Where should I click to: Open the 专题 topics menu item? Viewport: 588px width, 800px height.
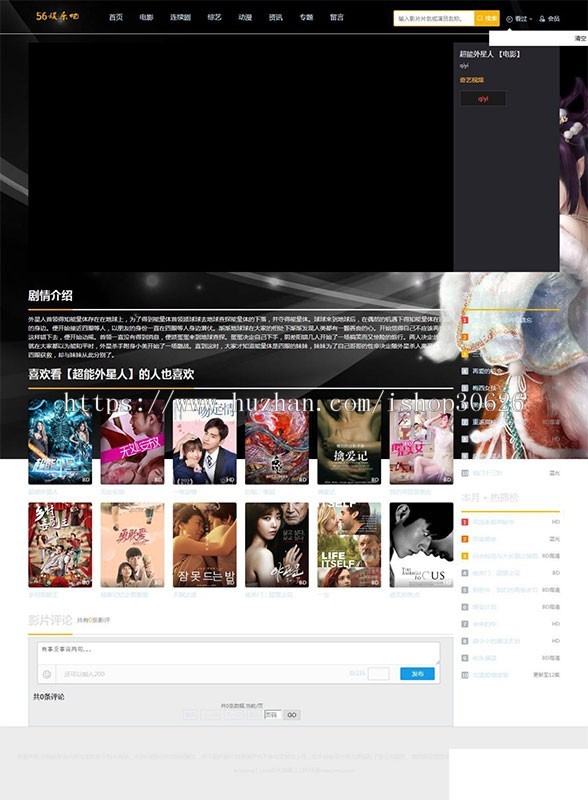[x=306, y=17]
